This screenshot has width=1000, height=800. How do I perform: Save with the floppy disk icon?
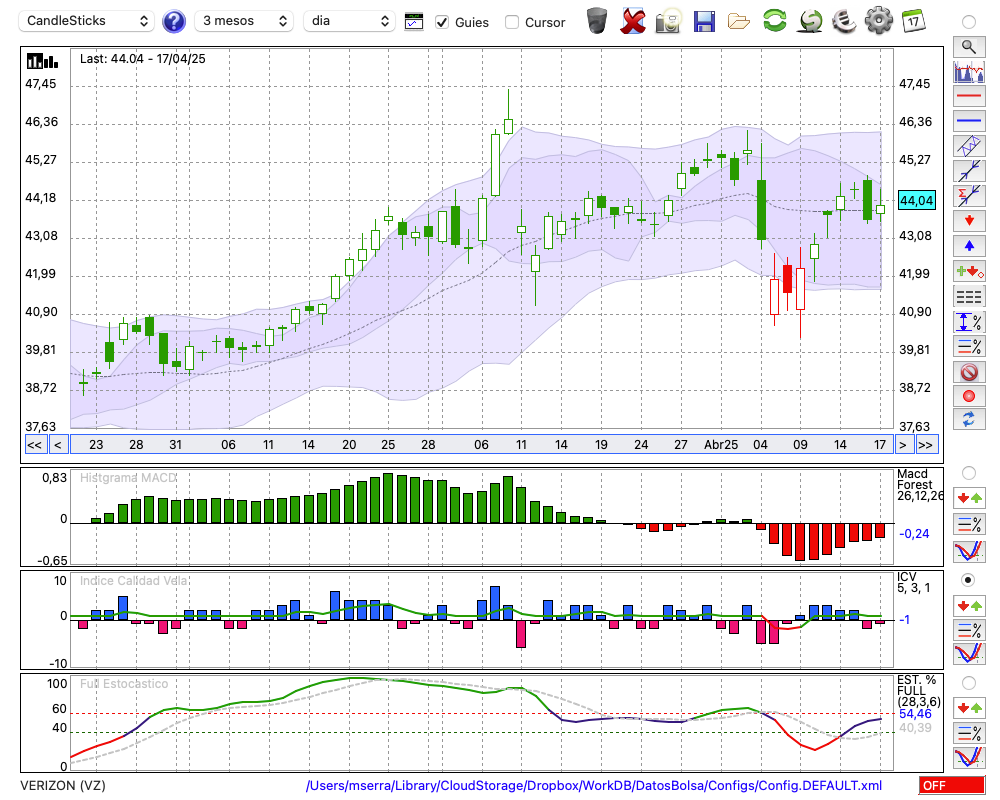click(x=704, y=21)
